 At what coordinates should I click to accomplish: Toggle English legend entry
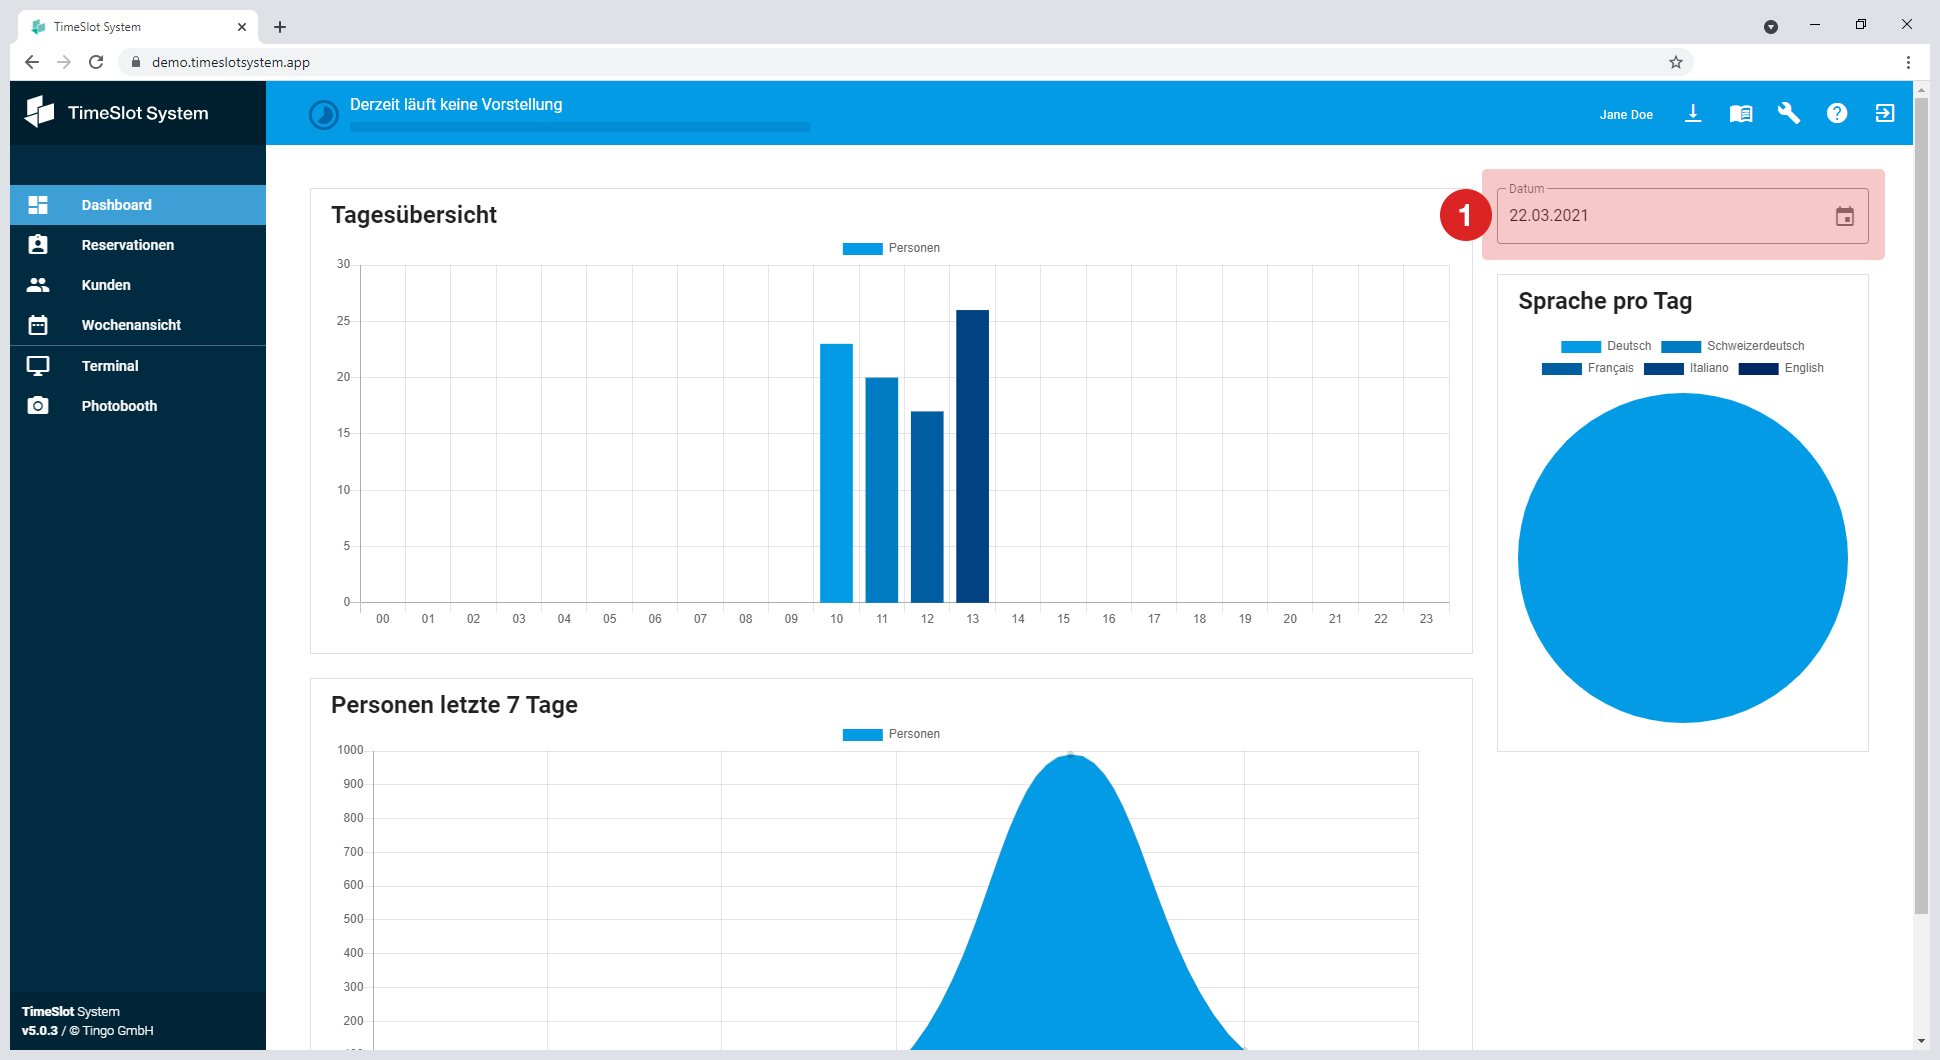1781,368
